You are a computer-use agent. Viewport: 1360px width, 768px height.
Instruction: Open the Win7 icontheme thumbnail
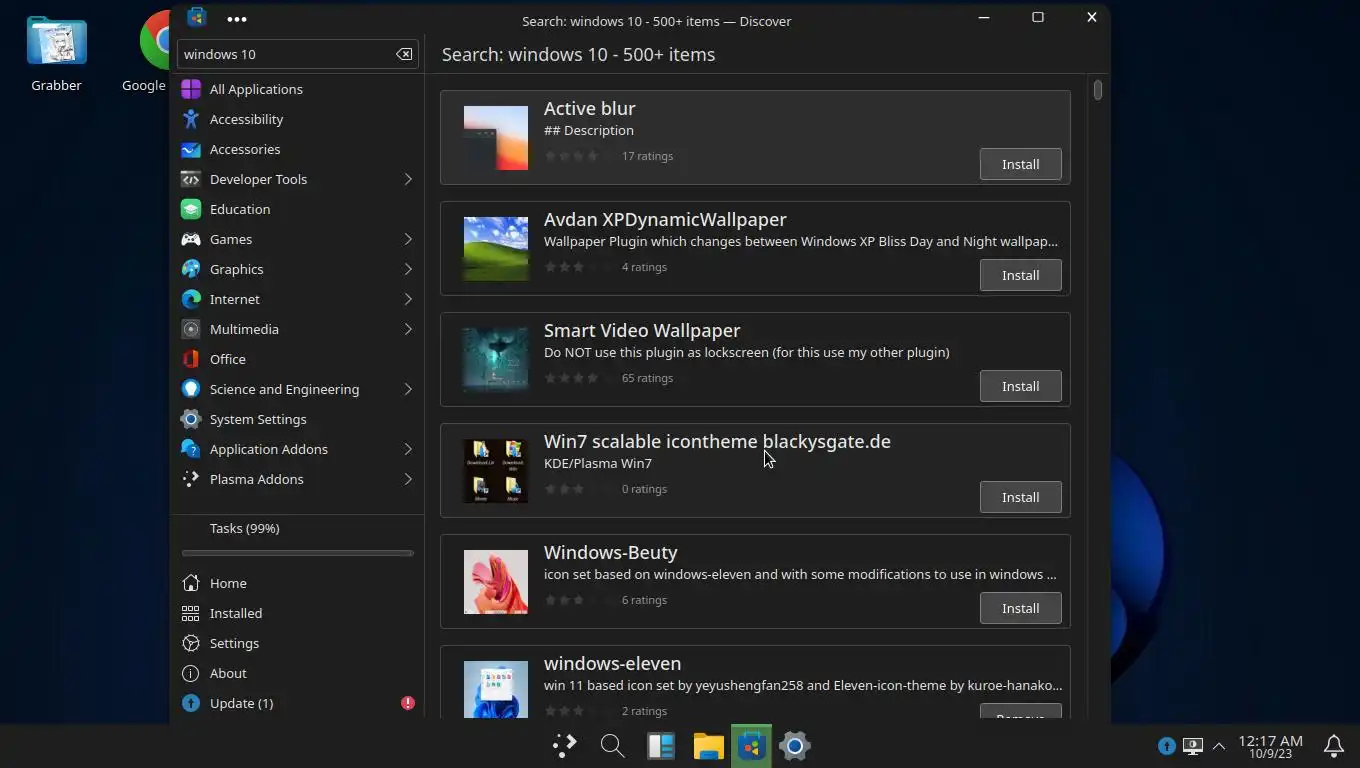496,471
